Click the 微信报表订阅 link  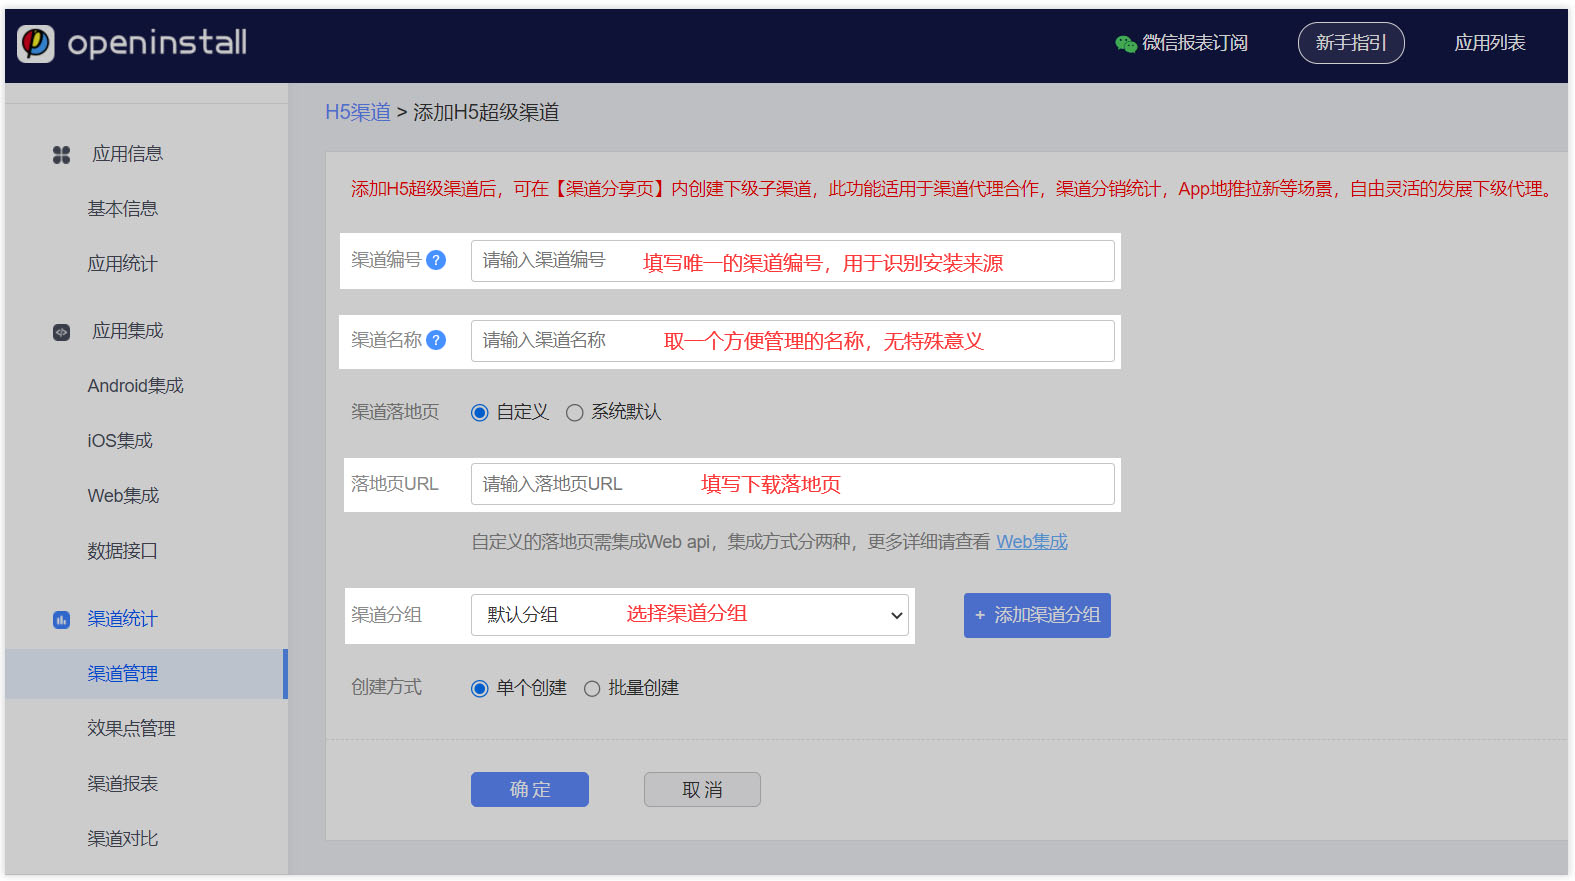[1195, 43]
